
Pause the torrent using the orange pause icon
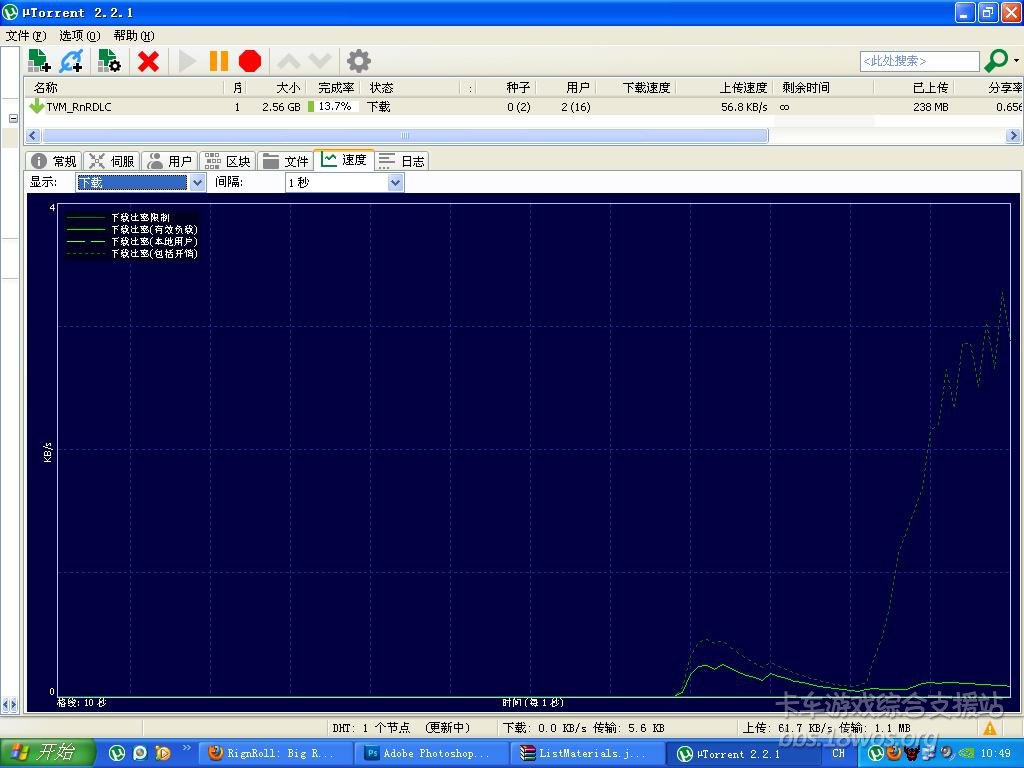point(218,61)
